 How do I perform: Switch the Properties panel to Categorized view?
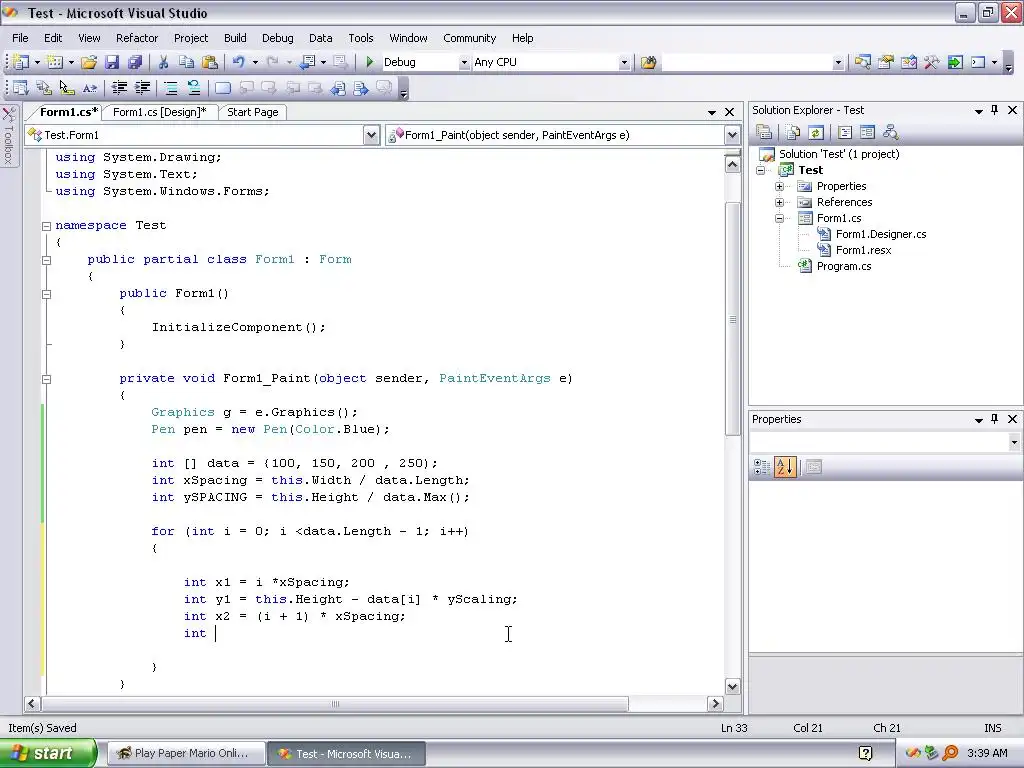pos(761,467)
